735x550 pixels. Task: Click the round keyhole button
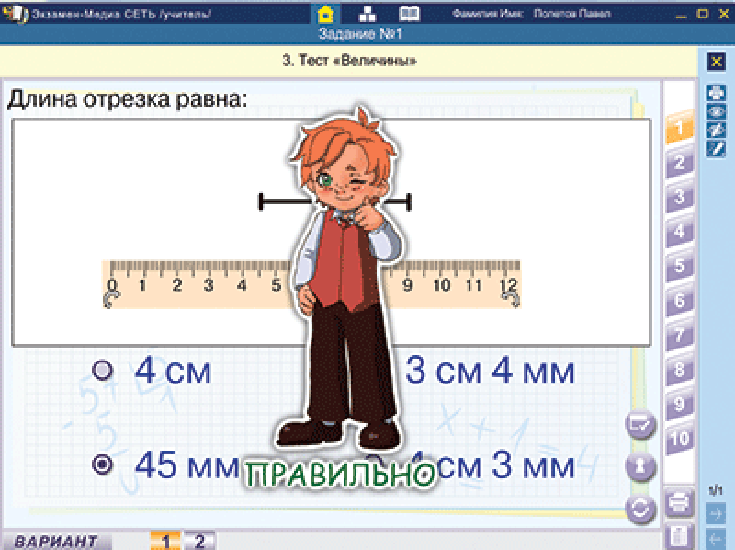pyautogui.click(x=640, y=466)
